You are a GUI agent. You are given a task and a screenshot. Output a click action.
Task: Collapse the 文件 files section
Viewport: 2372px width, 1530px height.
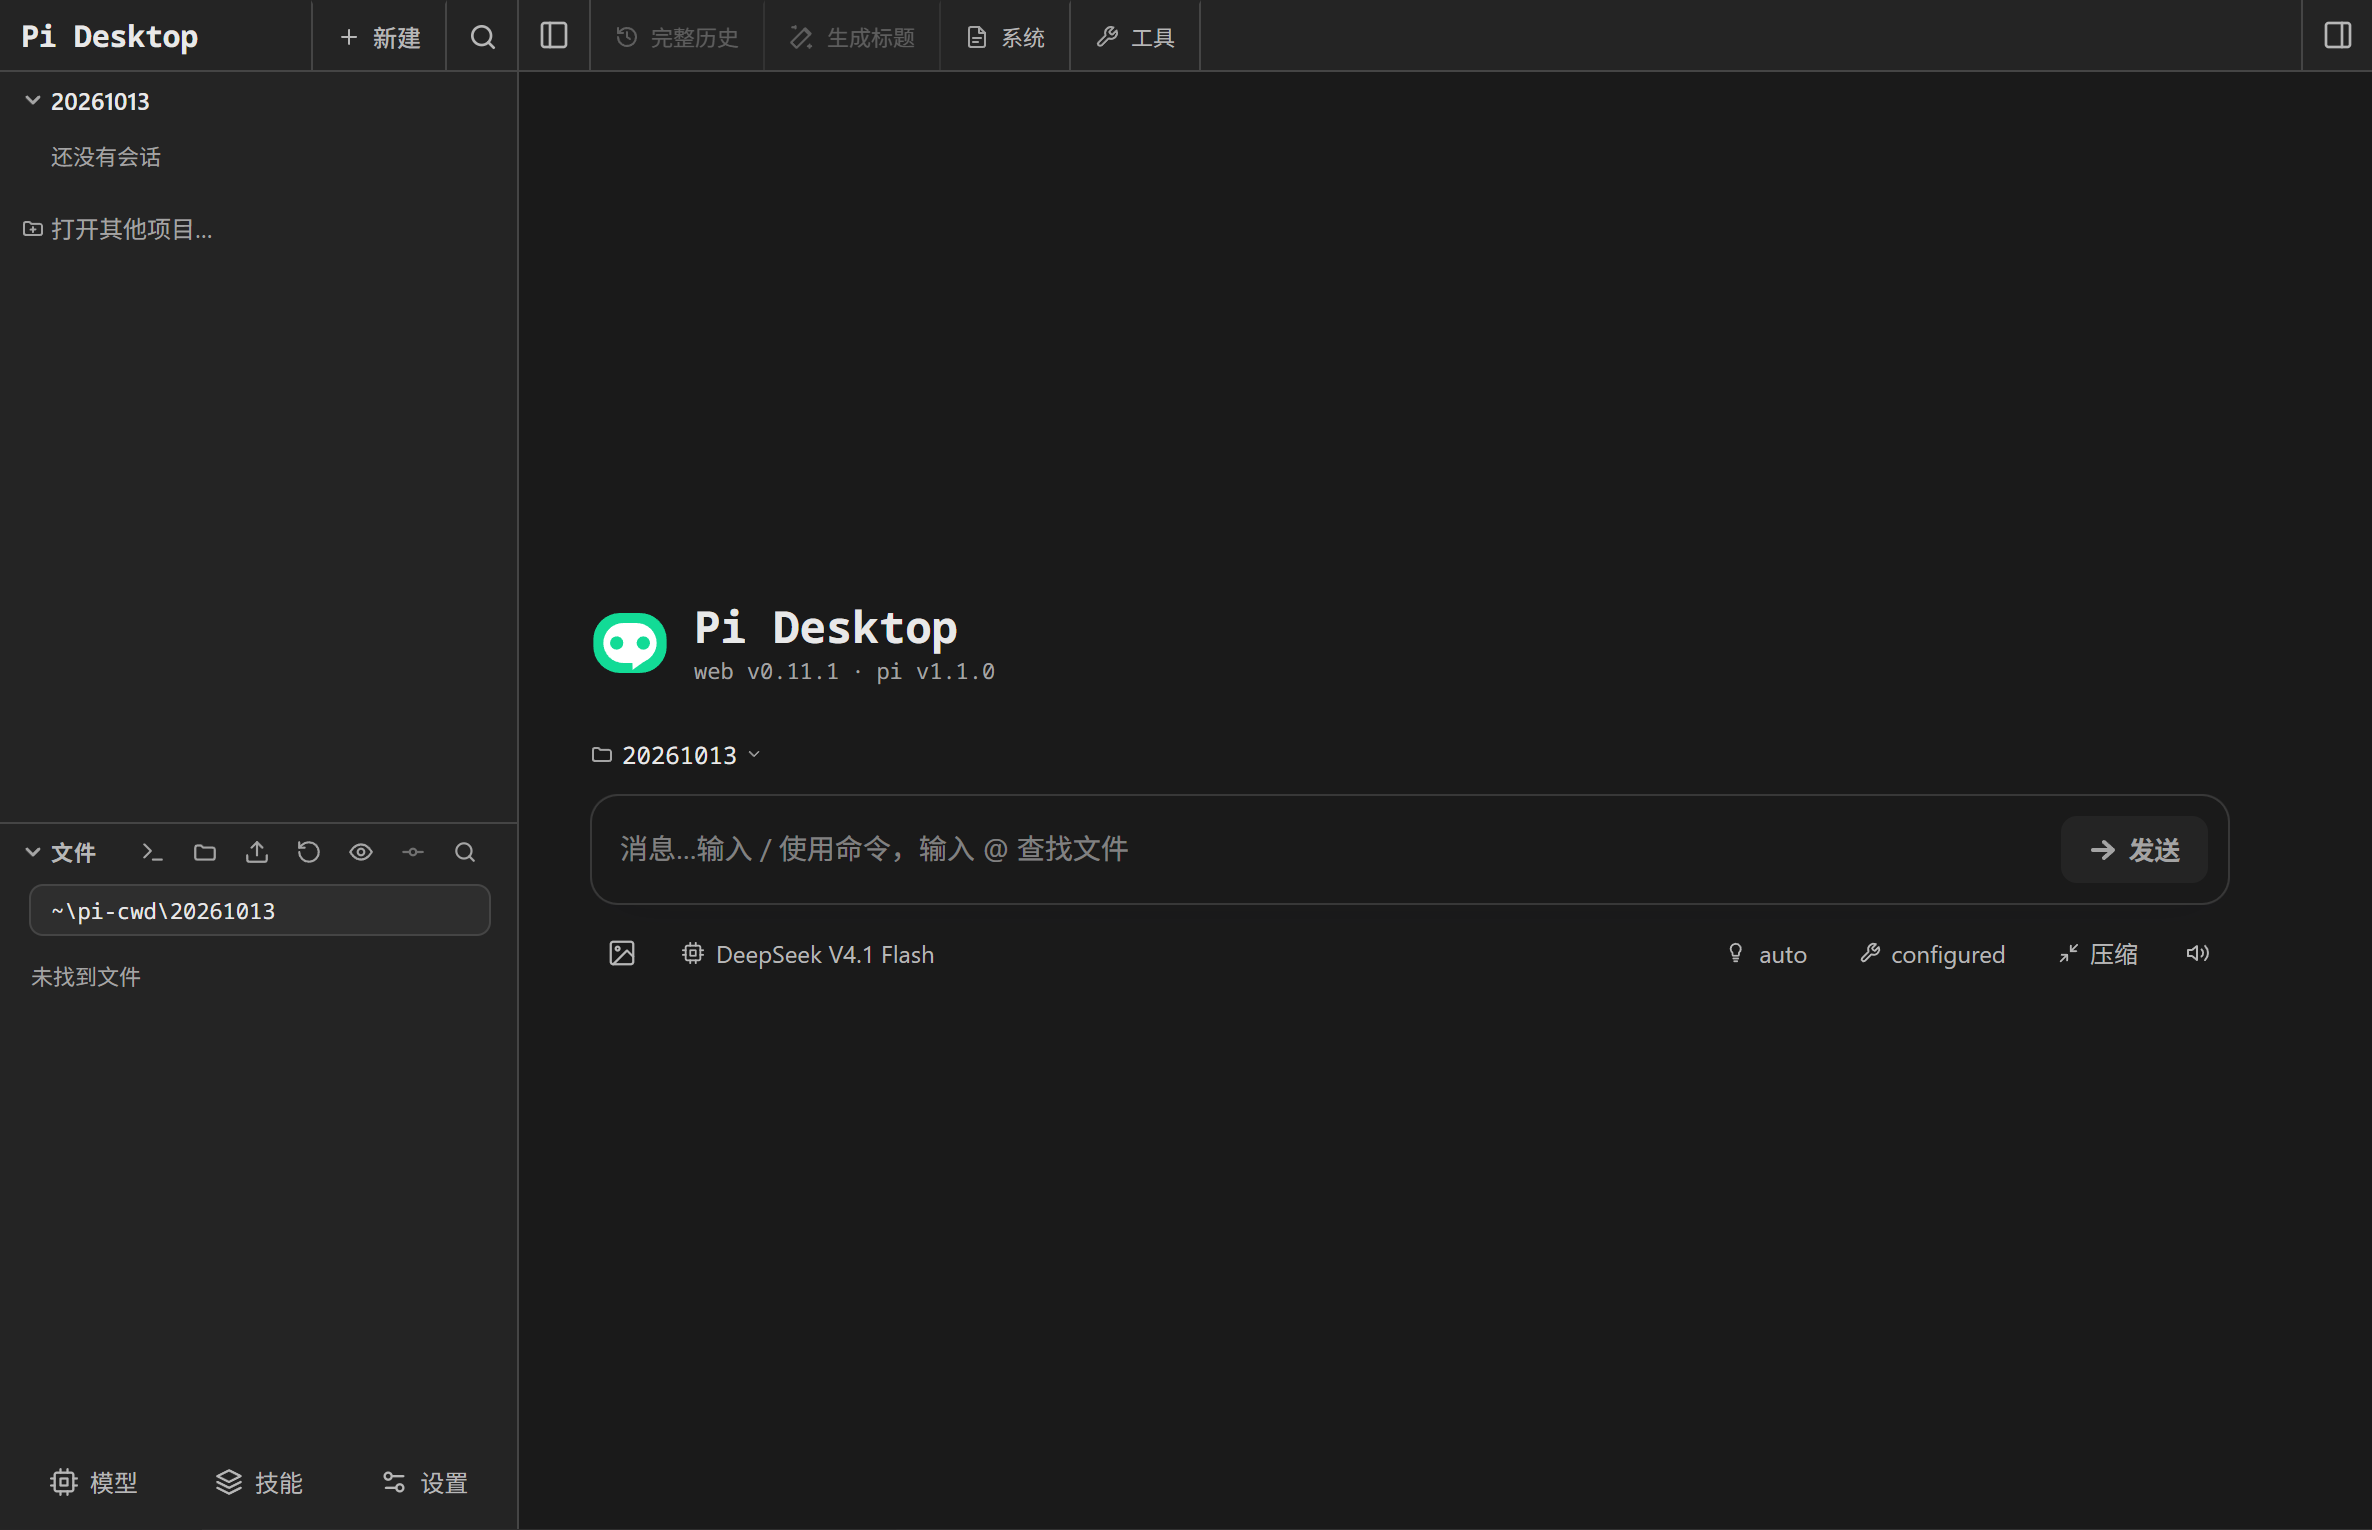pos(33,852)
